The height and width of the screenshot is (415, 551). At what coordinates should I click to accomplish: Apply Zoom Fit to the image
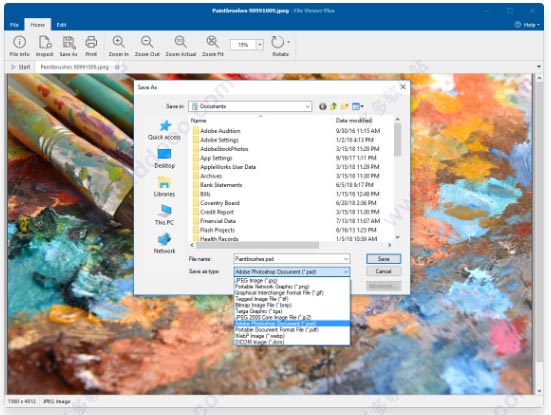pyautogui.click(x=213, y=46)
